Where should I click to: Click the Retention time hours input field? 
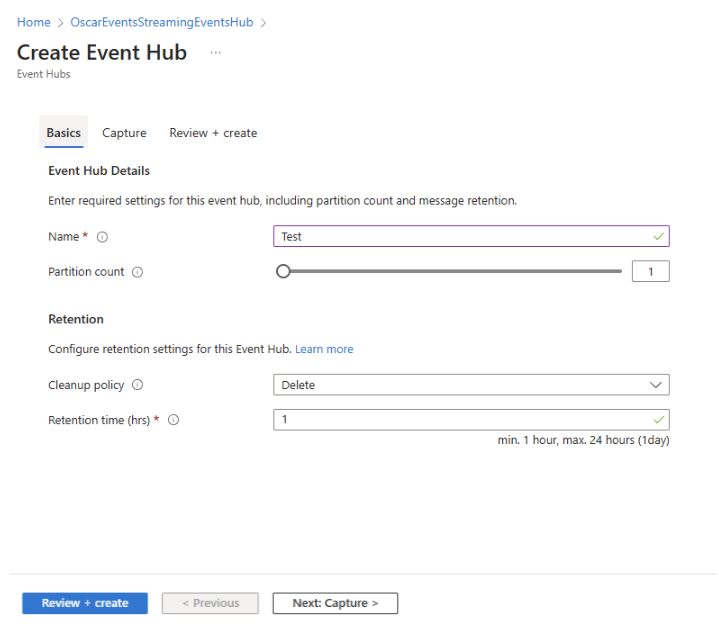(x=460, y=420)
